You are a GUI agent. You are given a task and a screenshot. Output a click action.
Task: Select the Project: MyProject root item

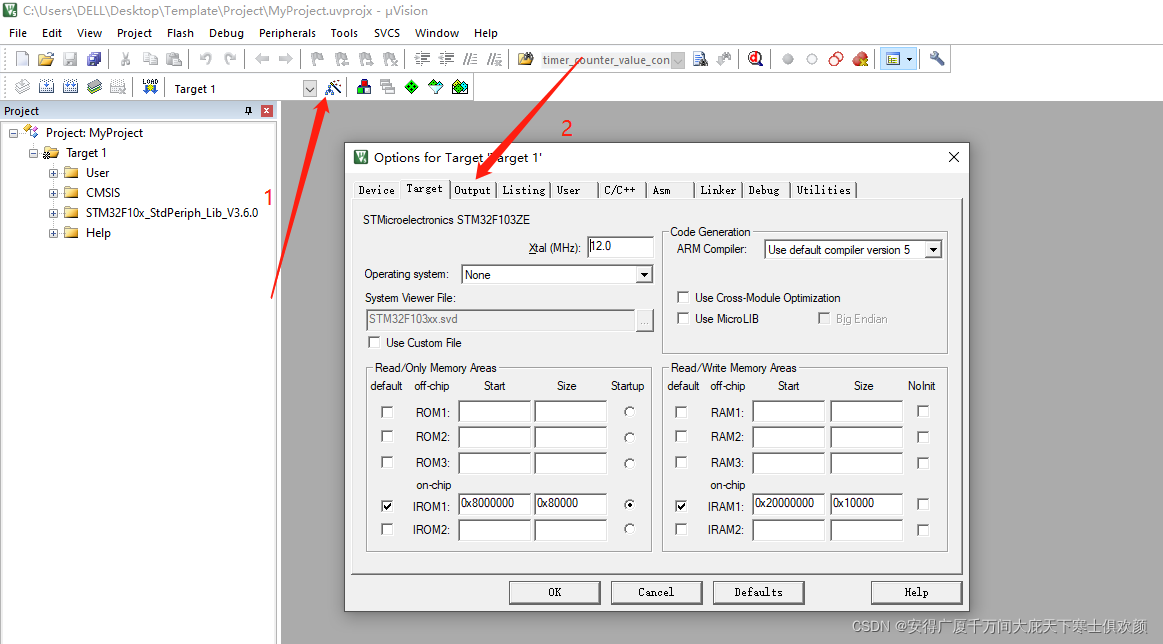pos(94,133)
